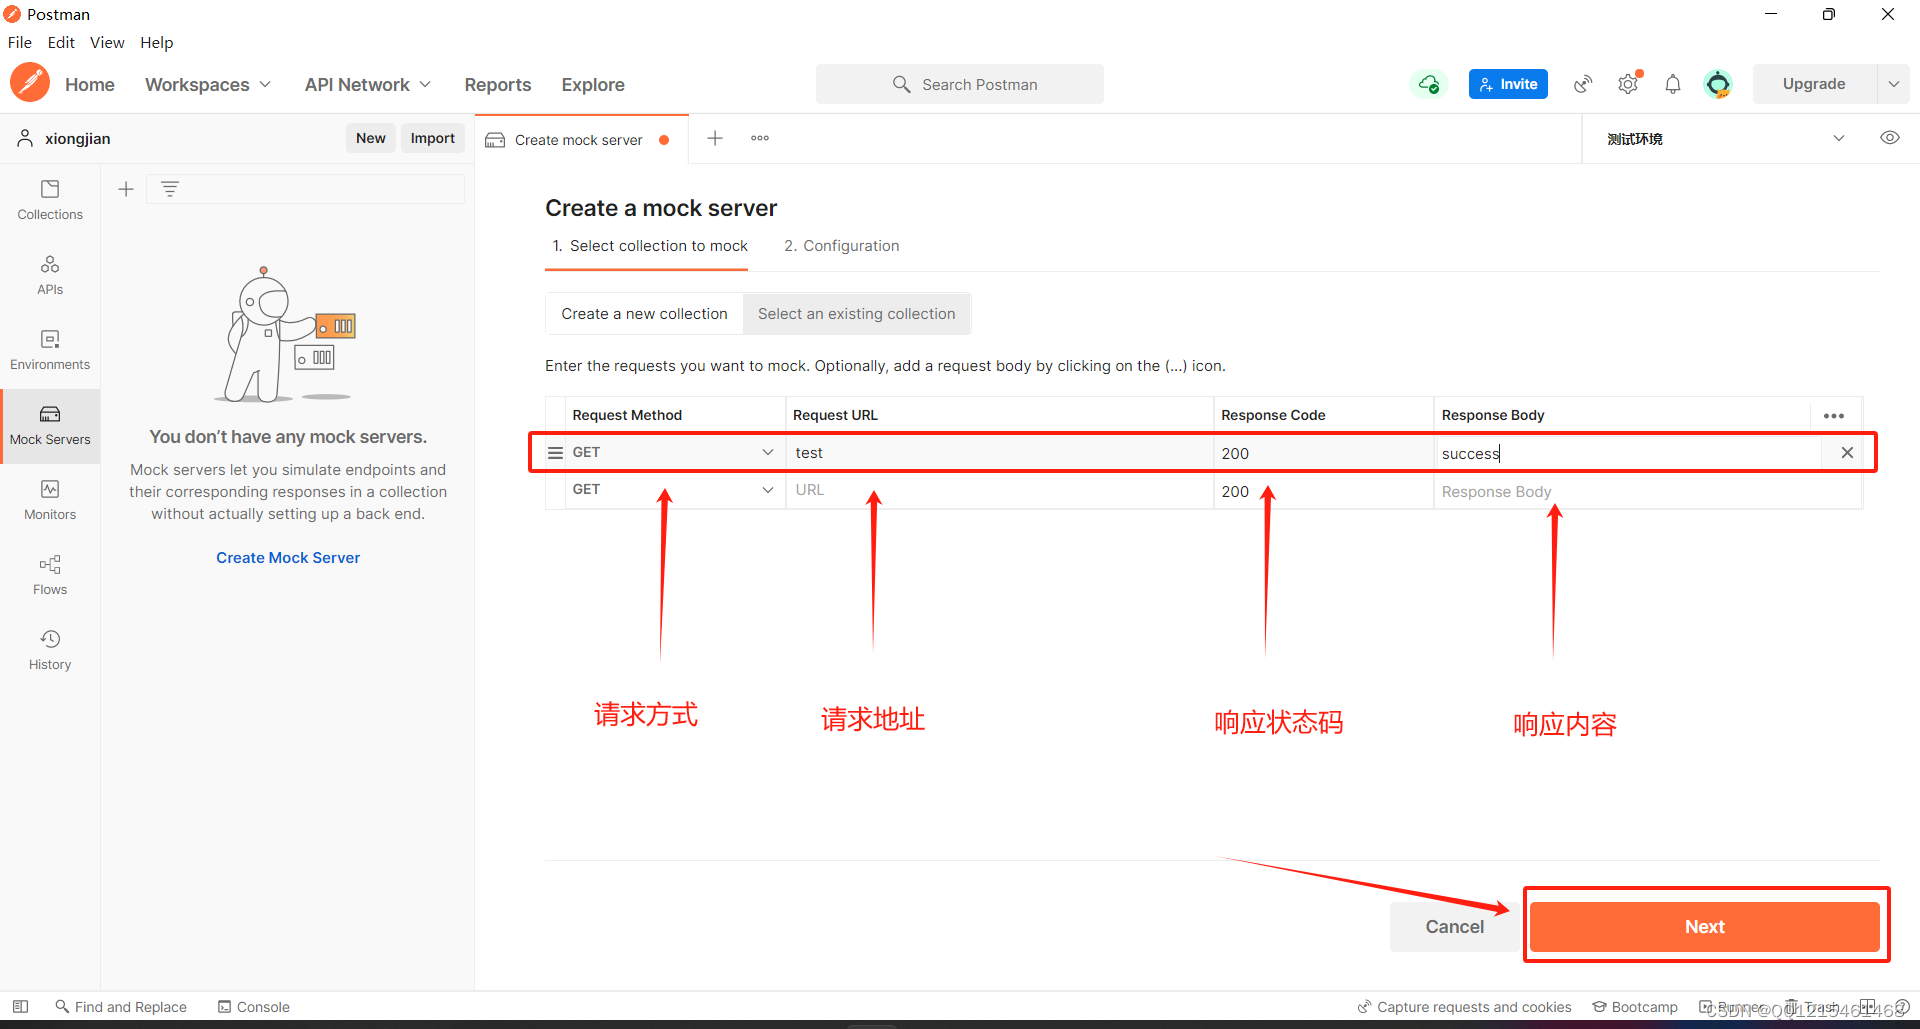Click the Search Postman field

[960, 84]
